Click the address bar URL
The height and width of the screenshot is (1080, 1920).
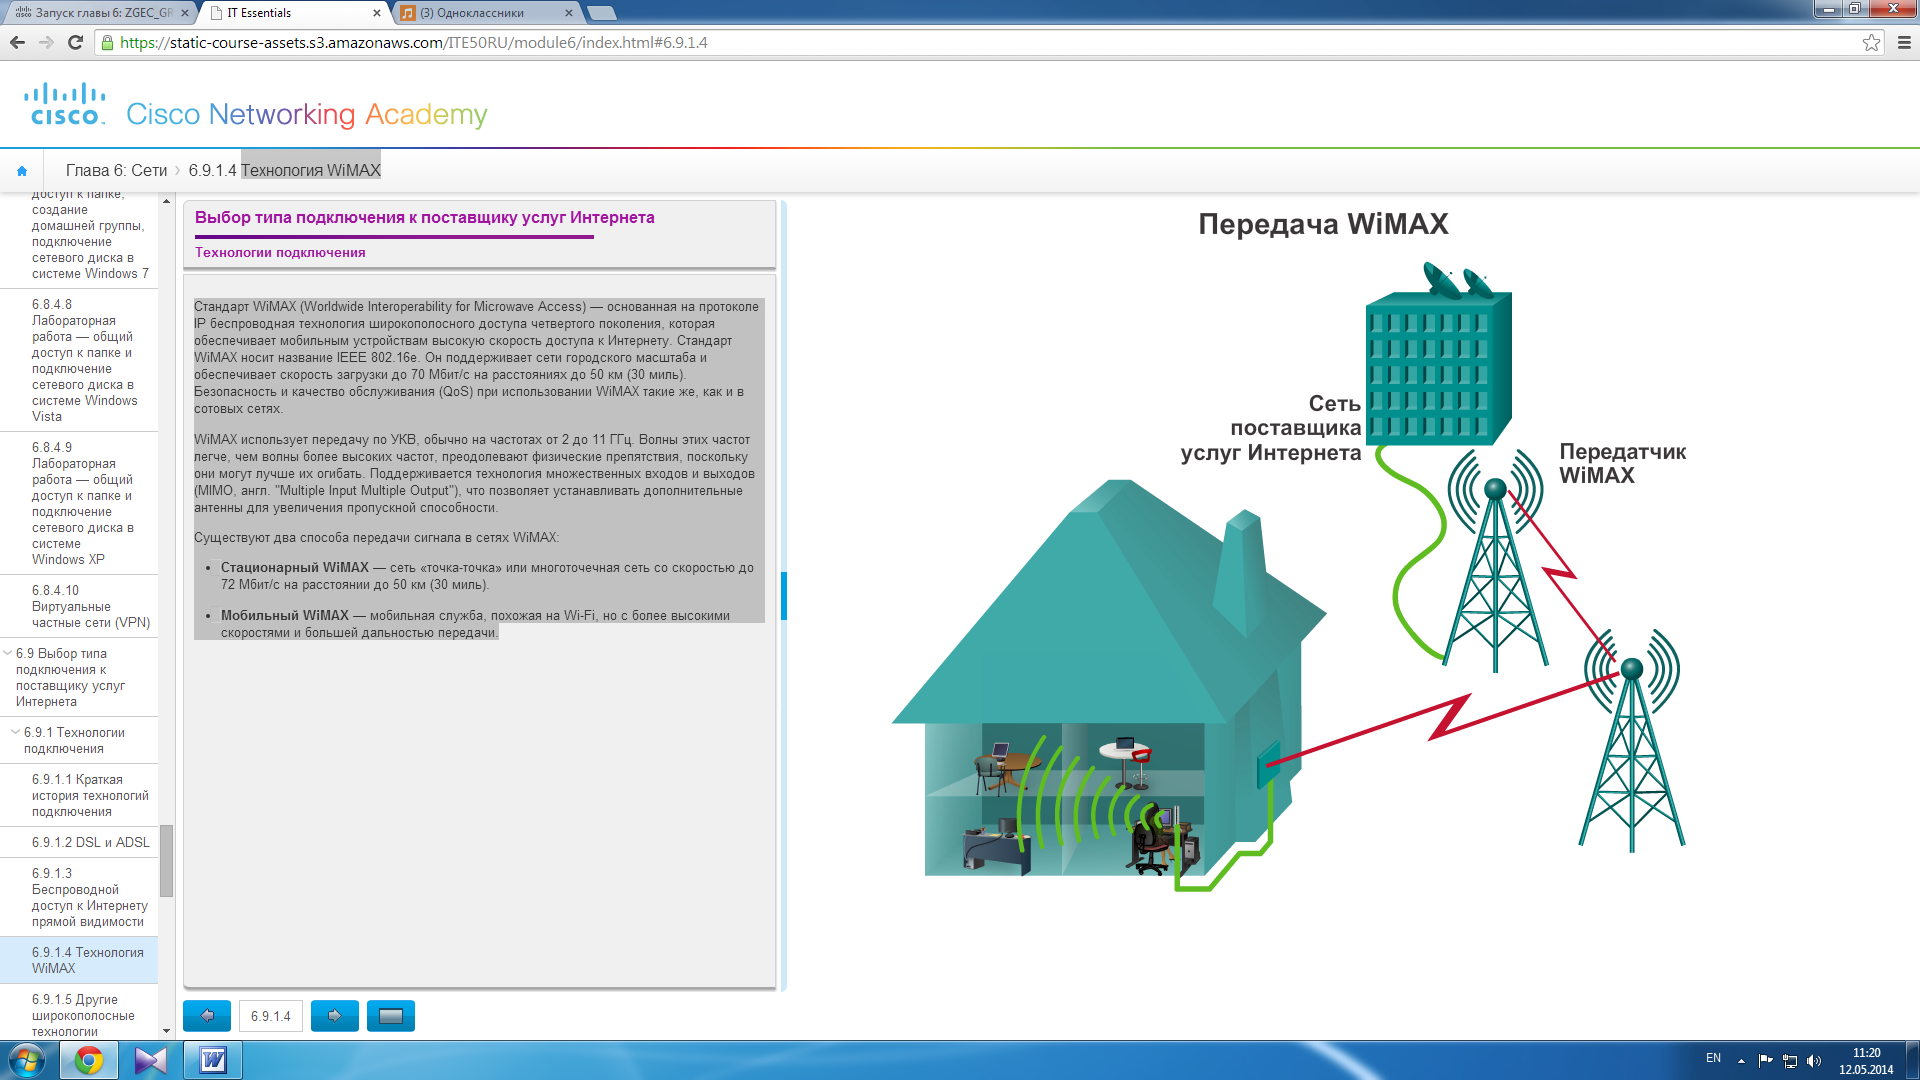414,42
